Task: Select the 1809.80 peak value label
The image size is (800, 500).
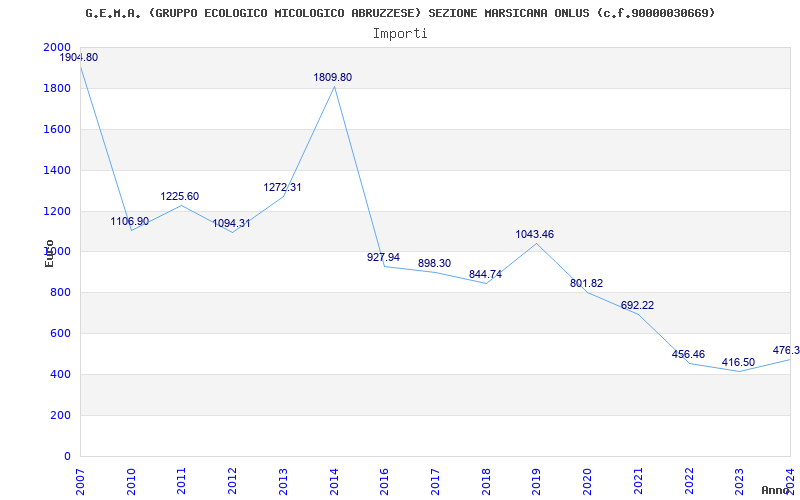Action: tap(333, 78)
